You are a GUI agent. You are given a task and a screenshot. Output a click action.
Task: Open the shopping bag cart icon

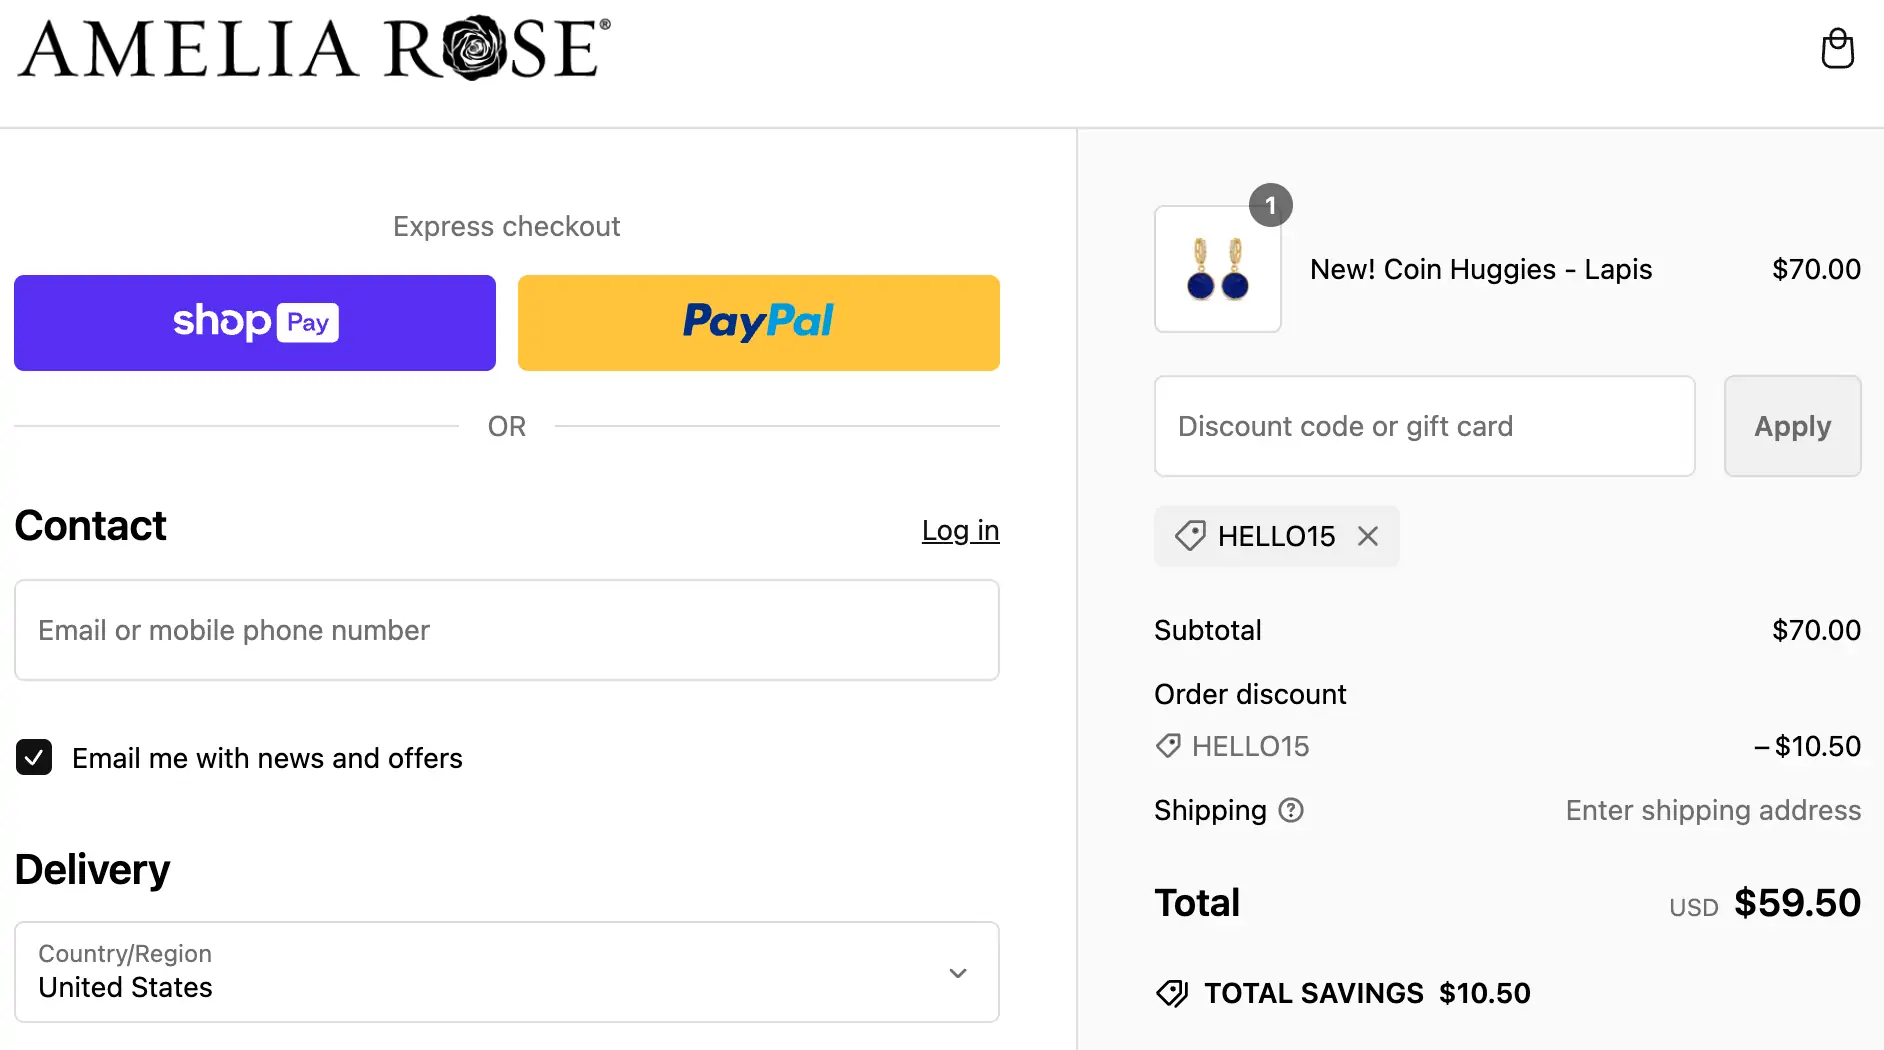click(x=1837, y=49)
